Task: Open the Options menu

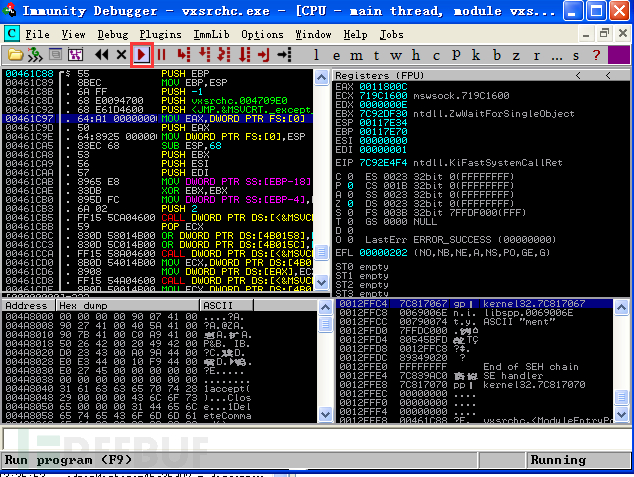Action: coord(262,34)
